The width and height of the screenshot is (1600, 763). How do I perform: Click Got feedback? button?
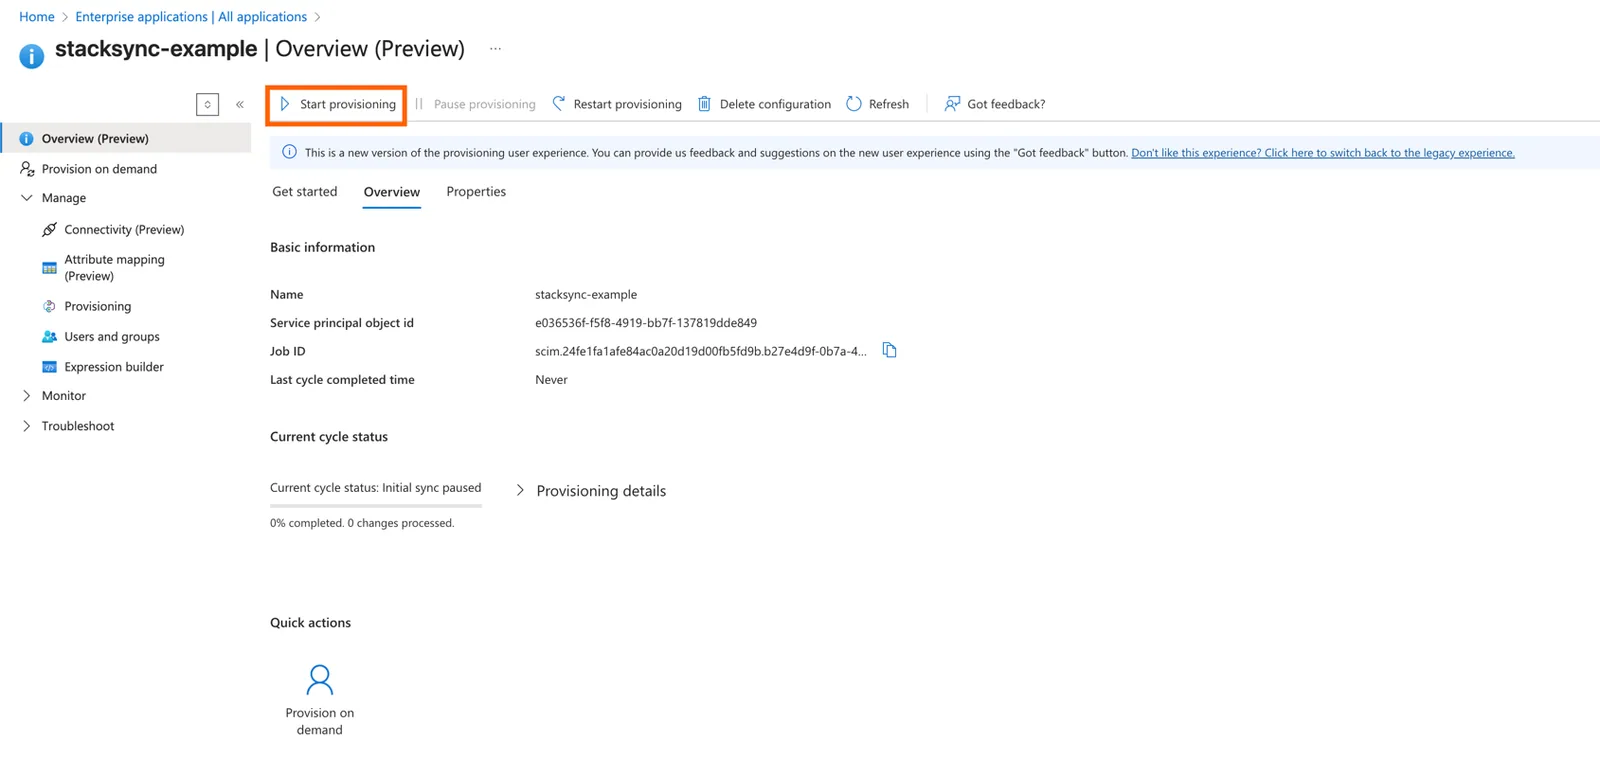click(x=995, y=104)
